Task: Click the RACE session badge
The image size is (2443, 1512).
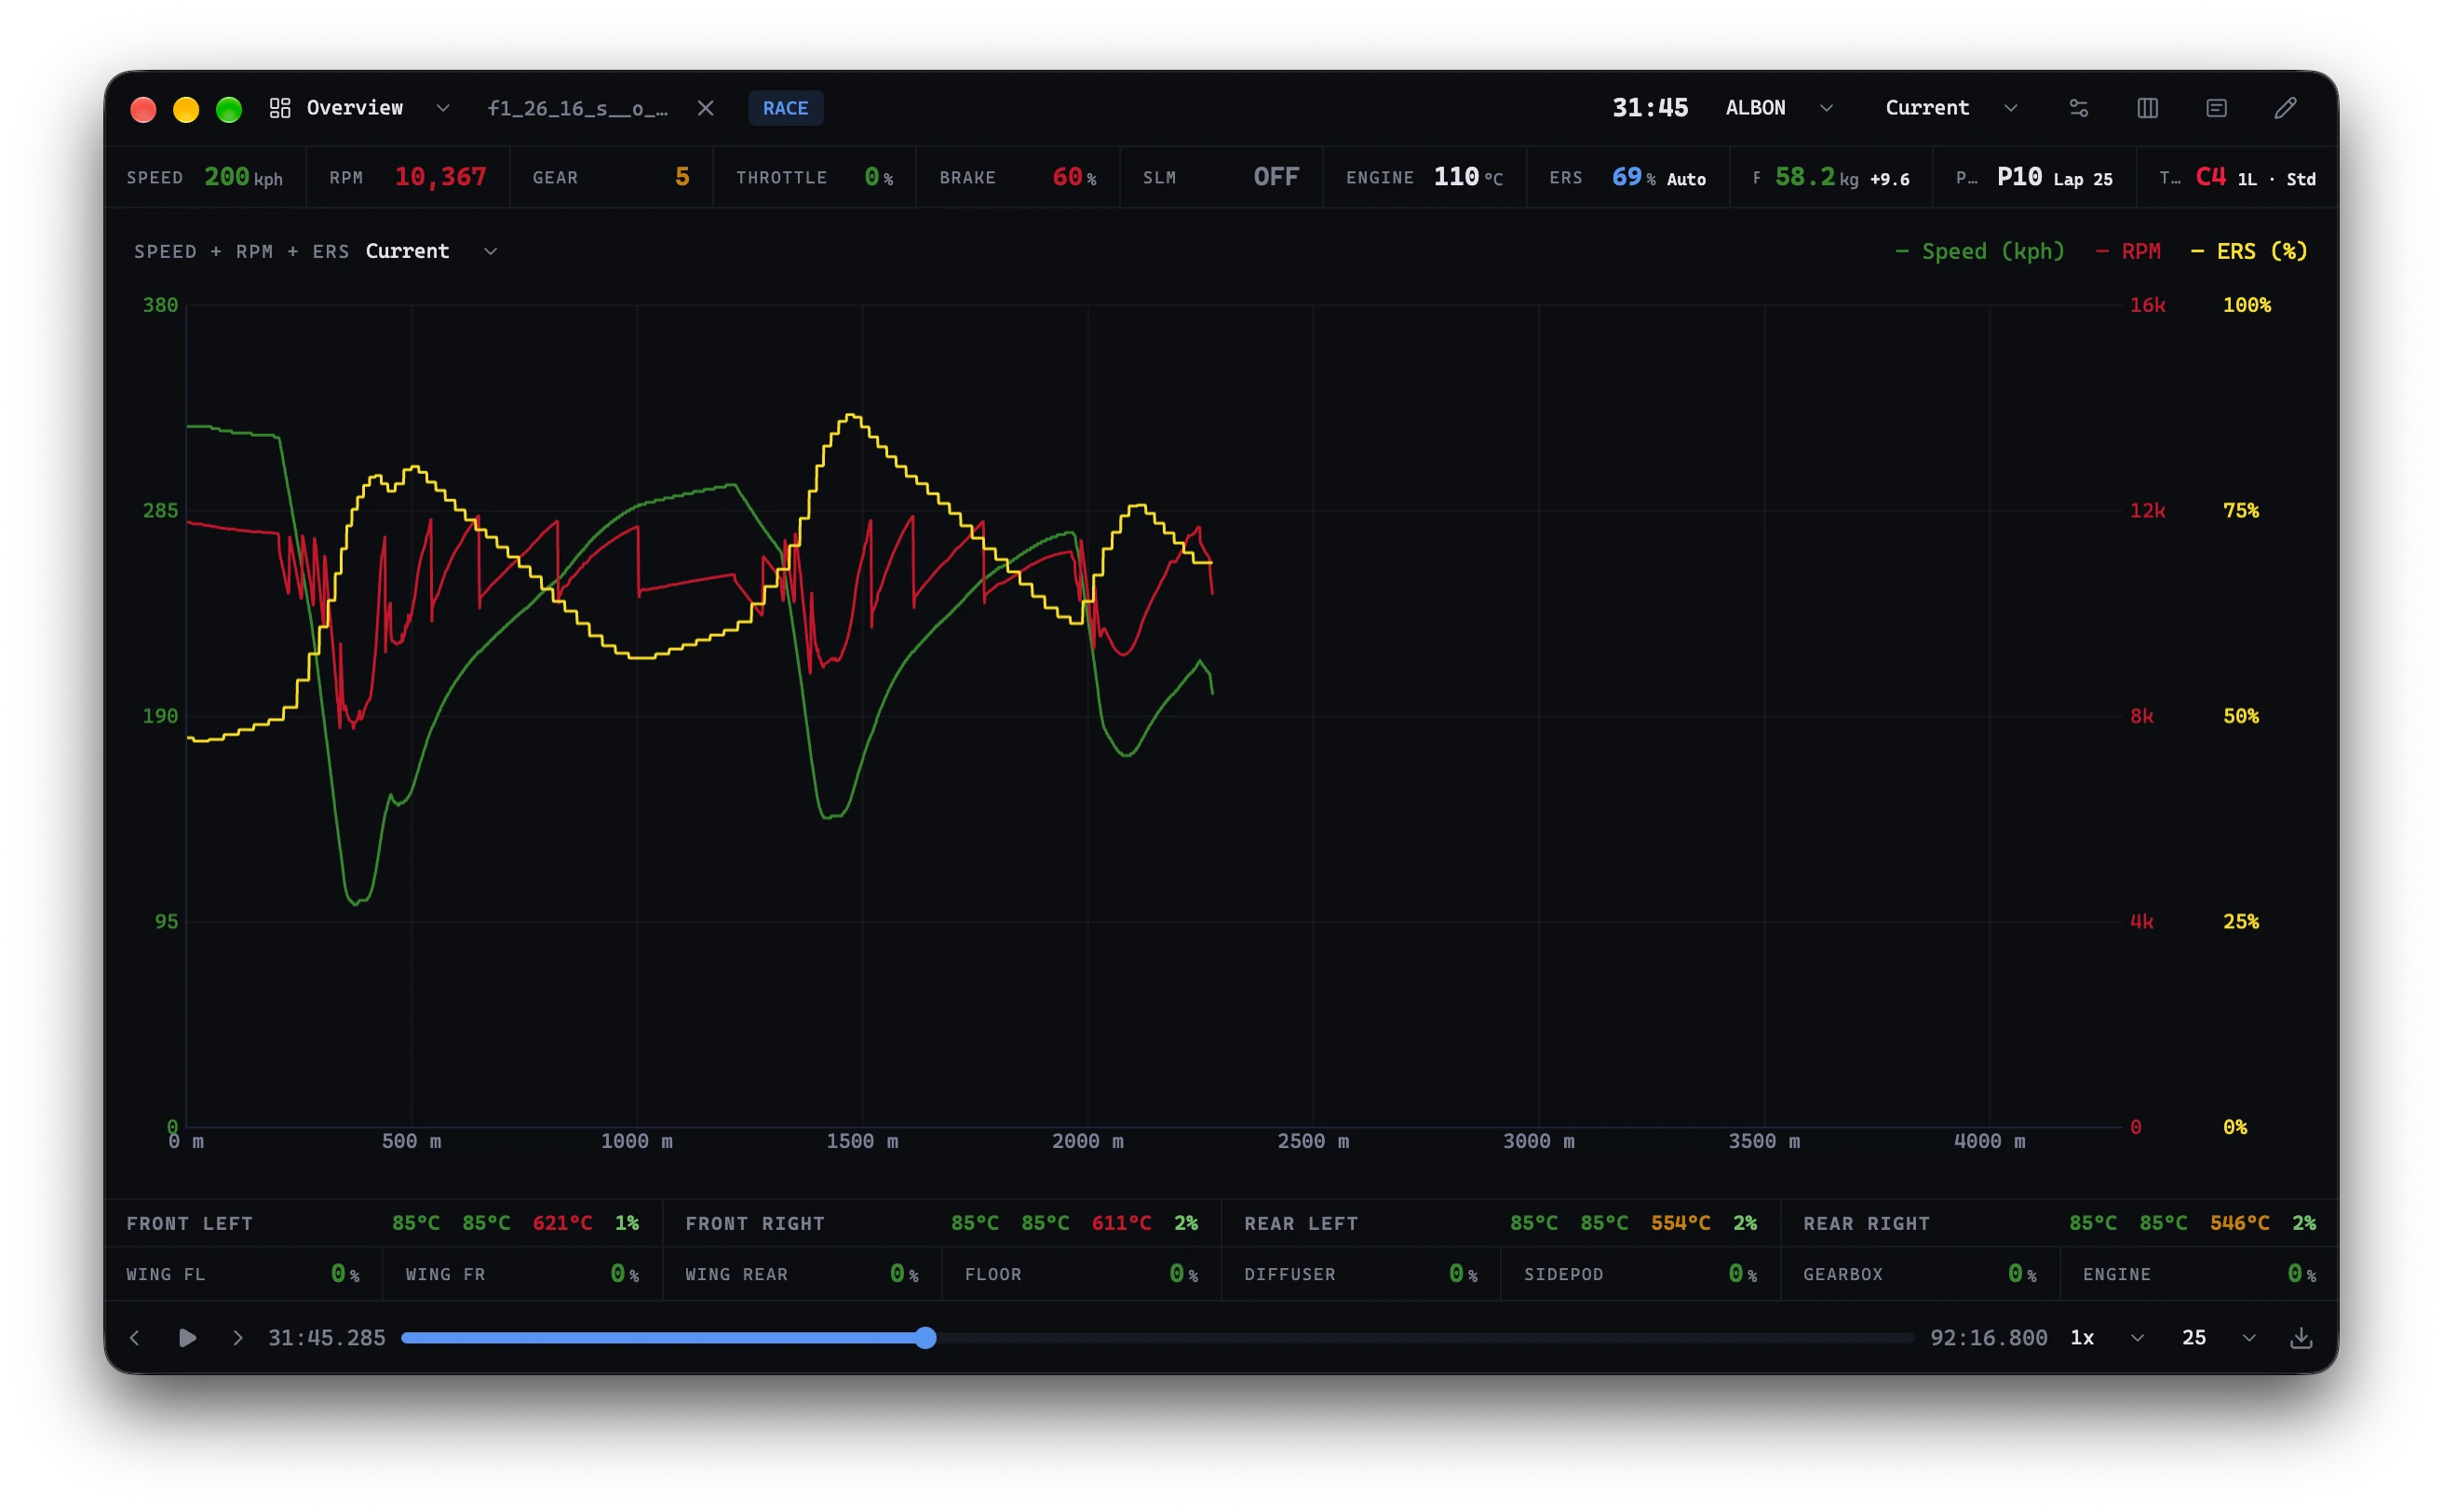Action: pyautogui.click(x=785, y=108)
